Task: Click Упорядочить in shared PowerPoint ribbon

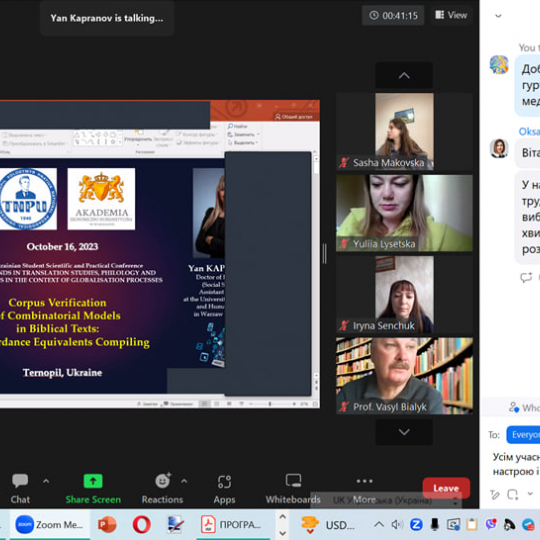Action: click(138, 139)
